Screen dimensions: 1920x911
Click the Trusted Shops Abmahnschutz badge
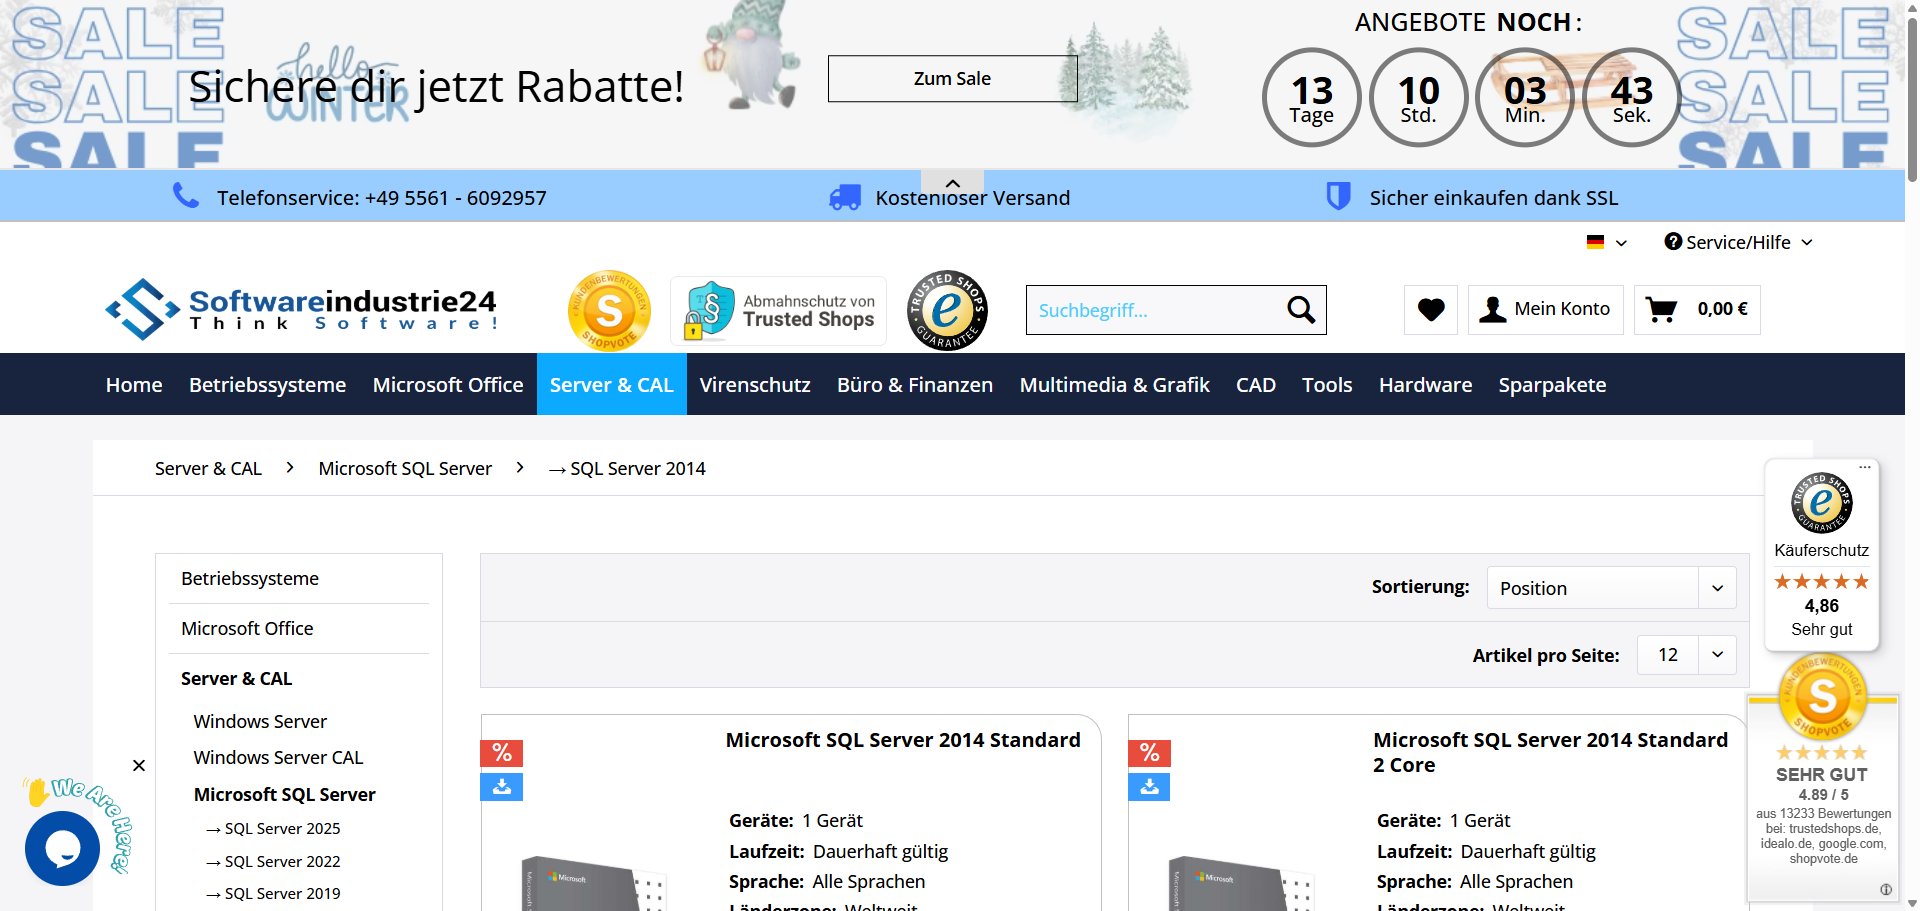[x=778, y=311]
